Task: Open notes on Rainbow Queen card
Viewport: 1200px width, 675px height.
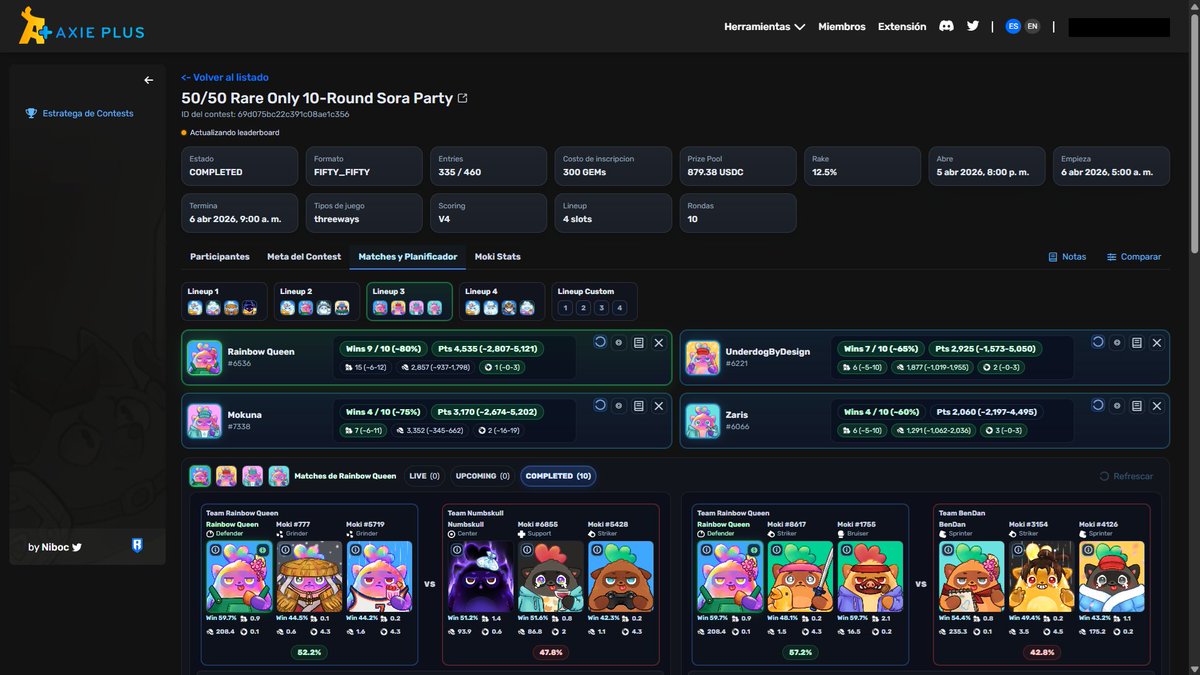Action: pyautogui.click(x=639, y=342)
